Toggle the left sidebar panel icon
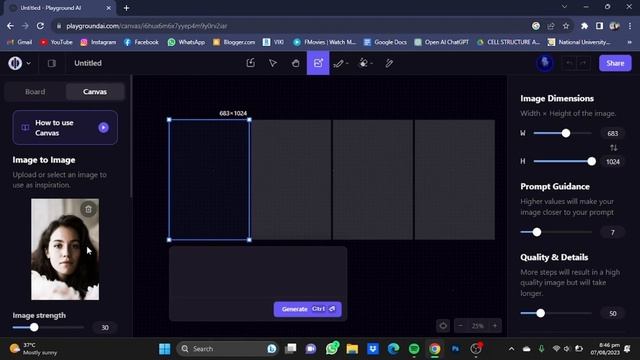Image resolution: width=640 pixels, height=360 pixels. (52, 63)
